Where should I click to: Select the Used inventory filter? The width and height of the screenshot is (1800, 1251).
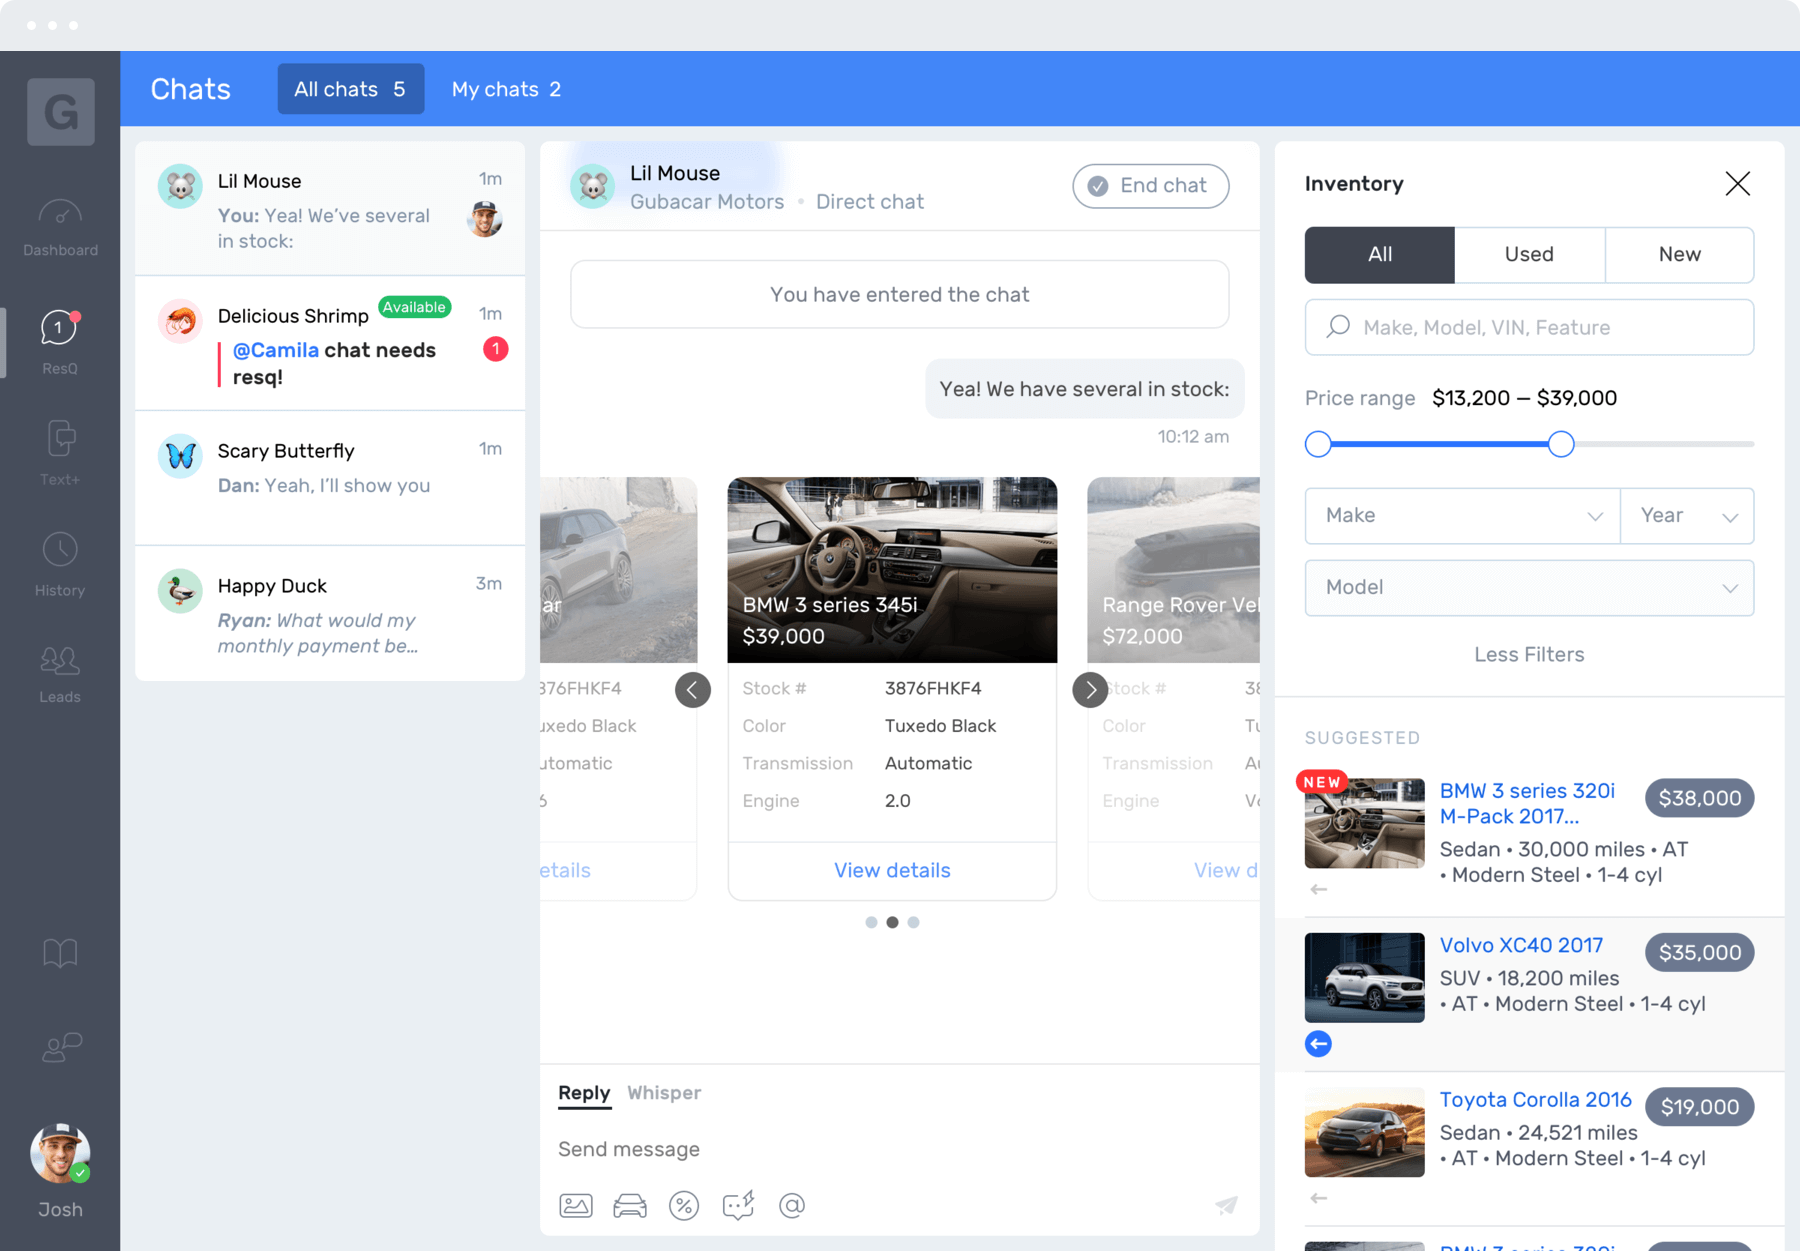pos(1529,254)
